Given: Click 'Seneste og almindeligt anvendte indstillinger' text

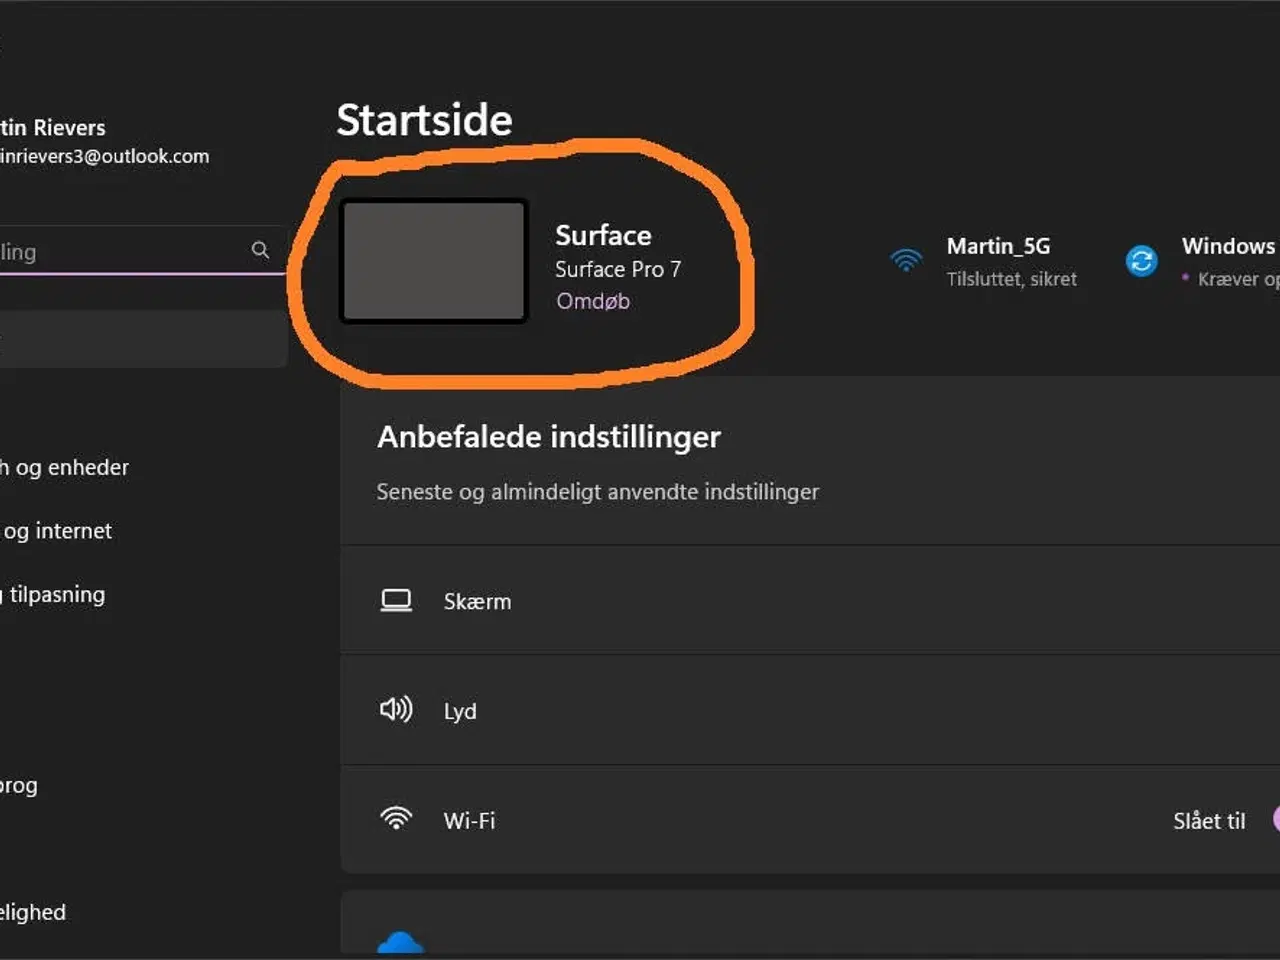Looking at the screenshot, I should pos(598,492).
